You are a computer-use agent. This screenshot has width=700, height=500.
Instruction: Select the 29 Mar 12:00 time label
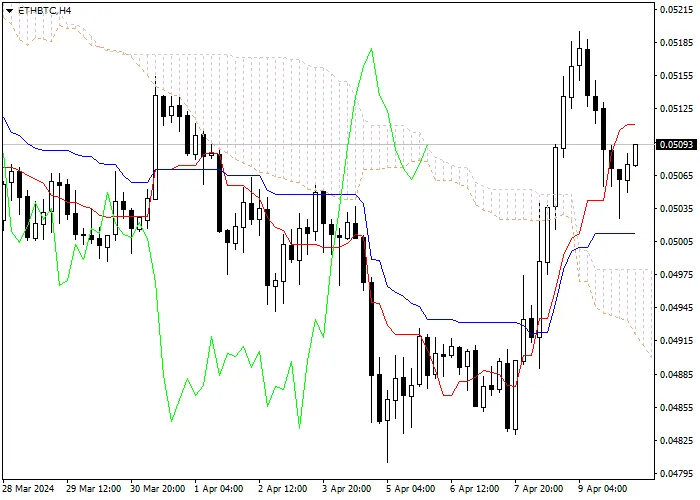pos(93,489)
